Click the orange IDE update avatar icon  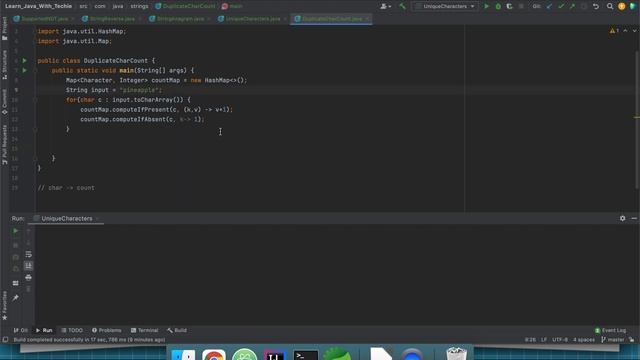point(621,6)
